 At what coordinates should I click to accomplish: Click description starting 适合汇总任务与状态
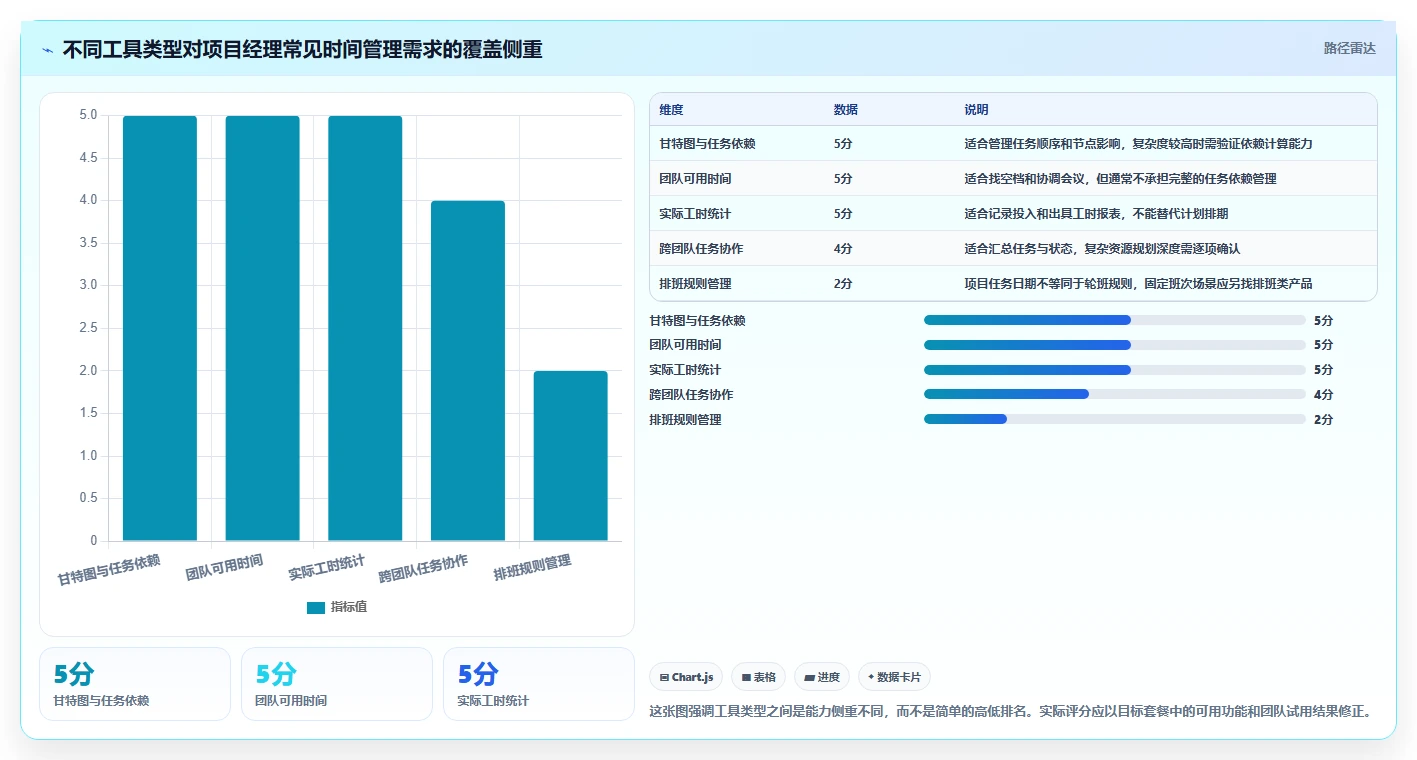click(x=1102, y=249)
